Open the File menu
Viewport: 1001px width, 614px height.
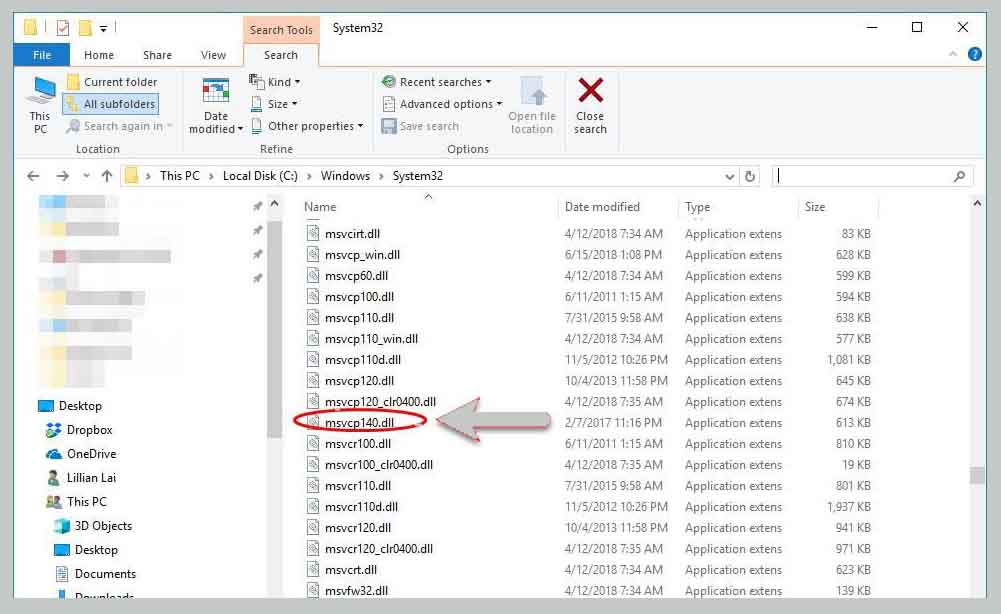[40, 55]
